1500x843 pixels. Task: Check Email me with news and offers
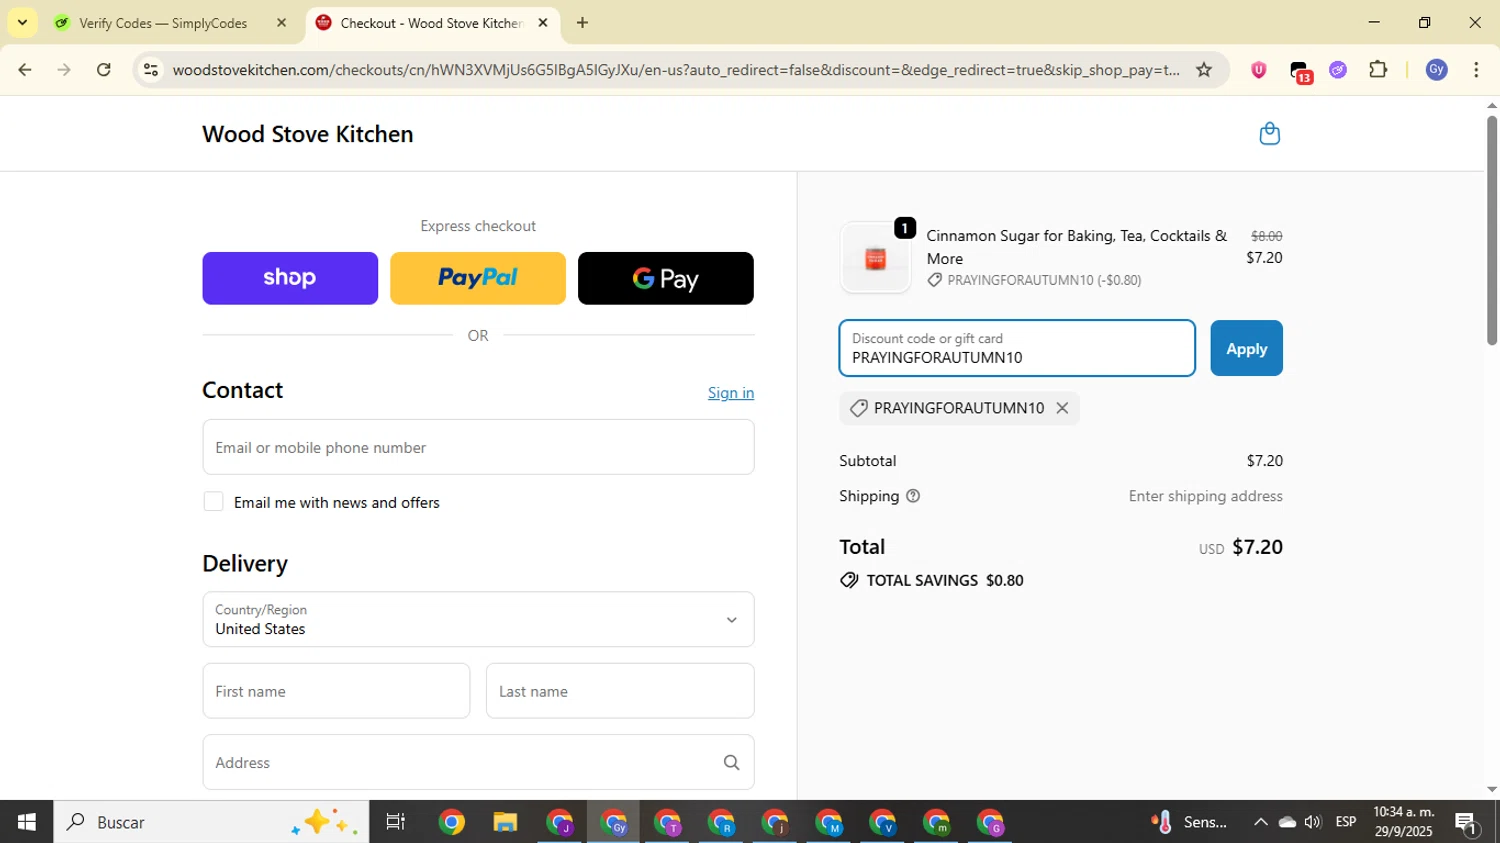click(x=213, y=502)
